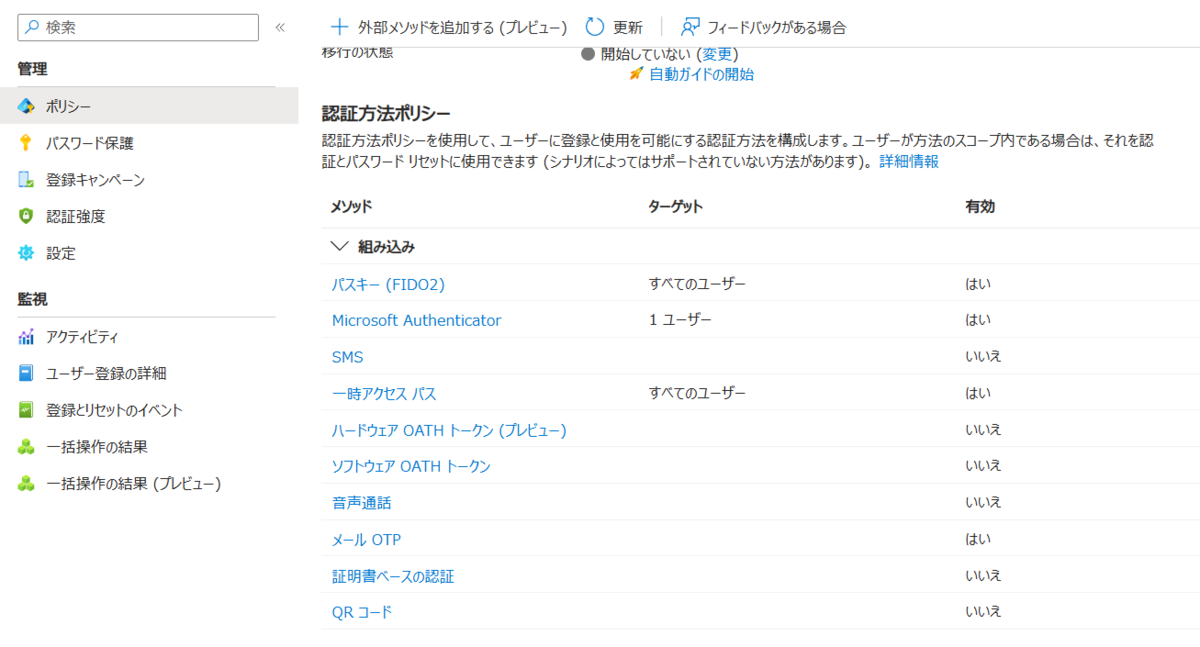The image size is (1200, 647).
Task: Click the 更新 toolbar button
Action: 614,27
